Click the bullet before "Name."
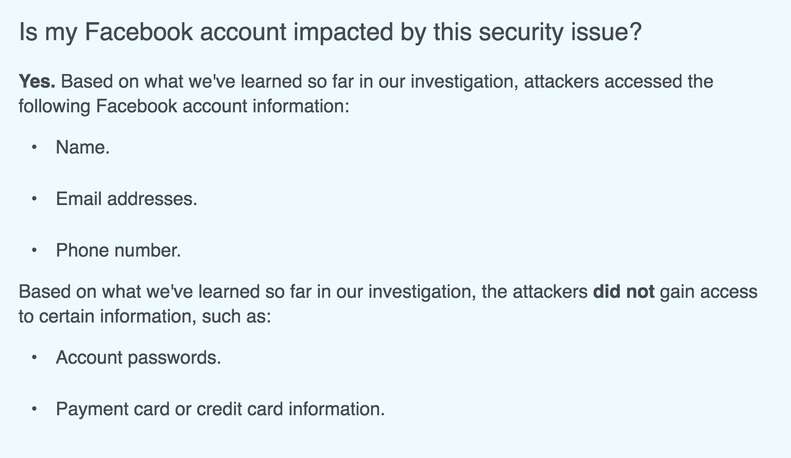The image size is (791, 458). point(34,147)
